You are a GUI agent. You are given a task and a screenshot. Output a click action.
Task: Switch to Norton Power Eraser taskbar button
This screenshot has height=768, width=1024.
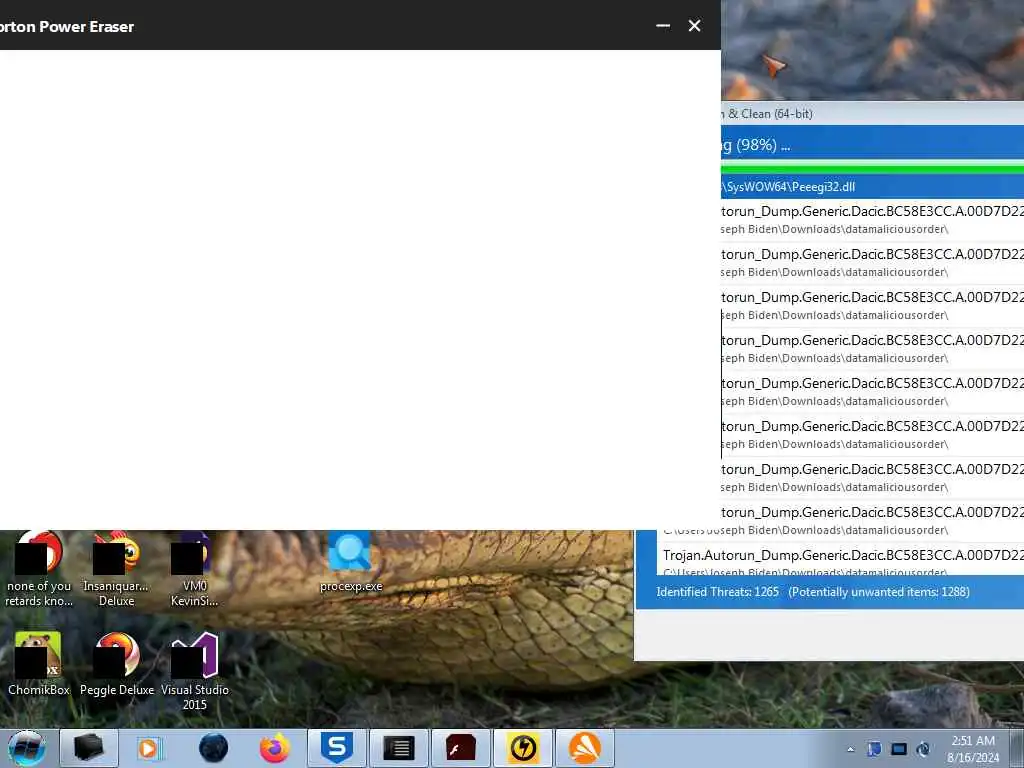pyautogui.click(x=522, y=748)
